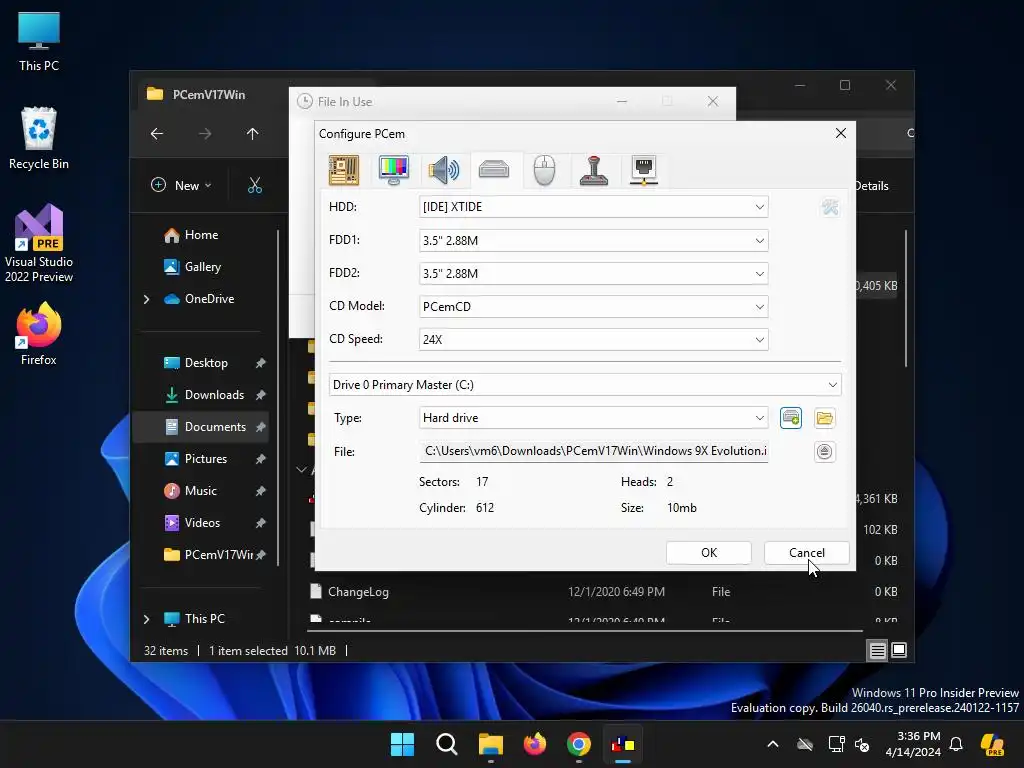Image resolution: width=1024 pixels, height=768 pixels.
Task: Go back in File Explorer
Action: pyautogui.click(x=157, y=134)
